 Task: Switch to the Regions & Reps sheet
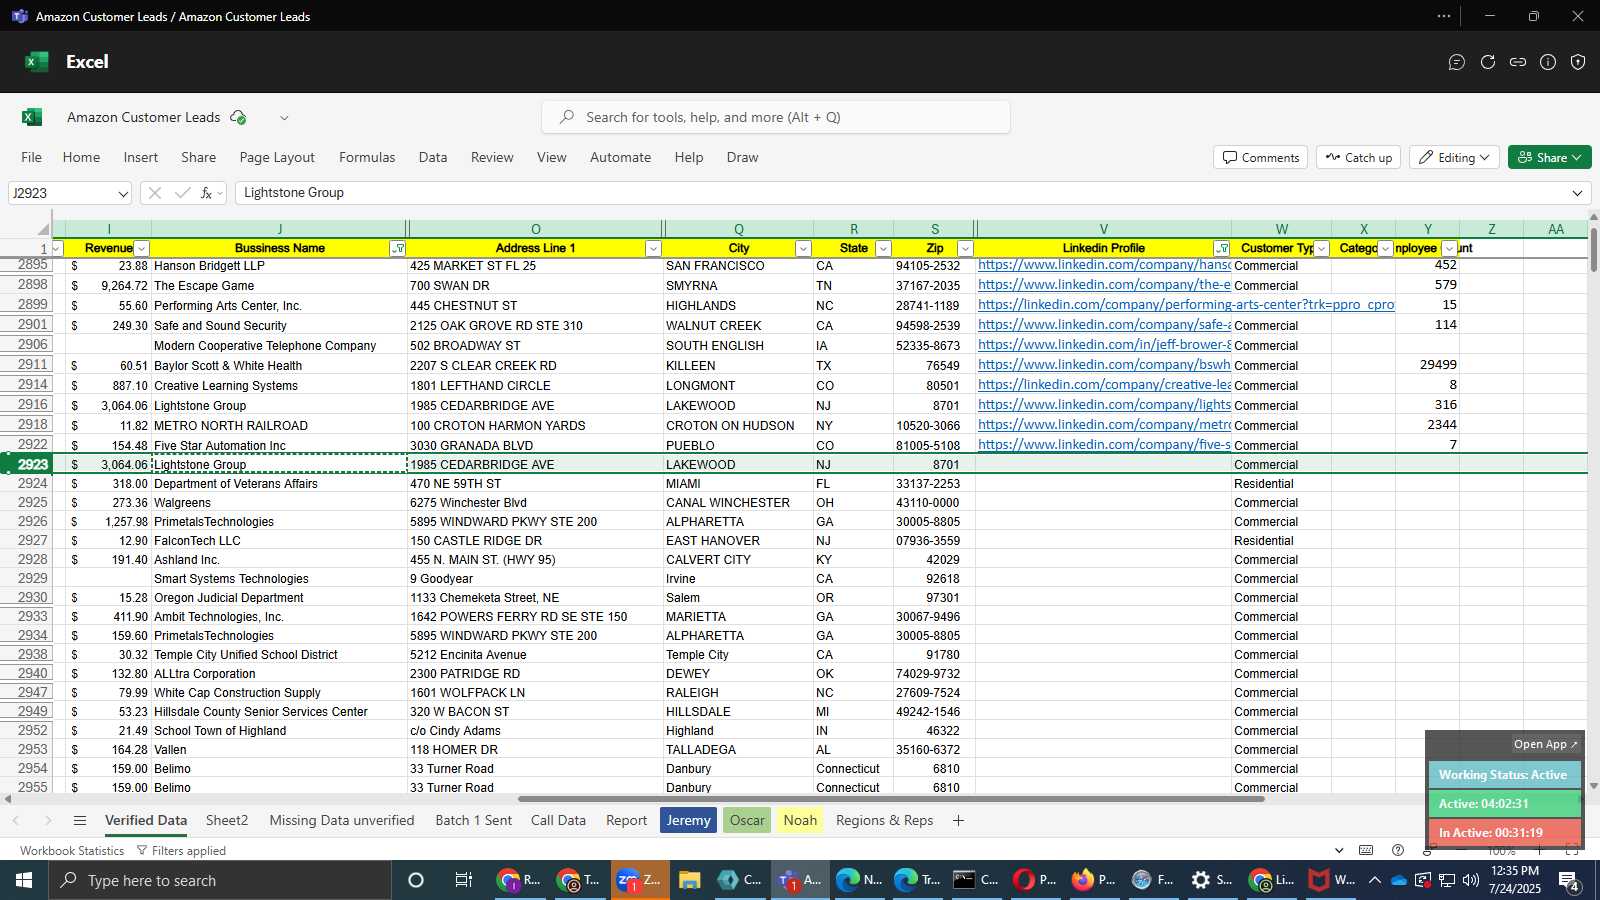884,820
